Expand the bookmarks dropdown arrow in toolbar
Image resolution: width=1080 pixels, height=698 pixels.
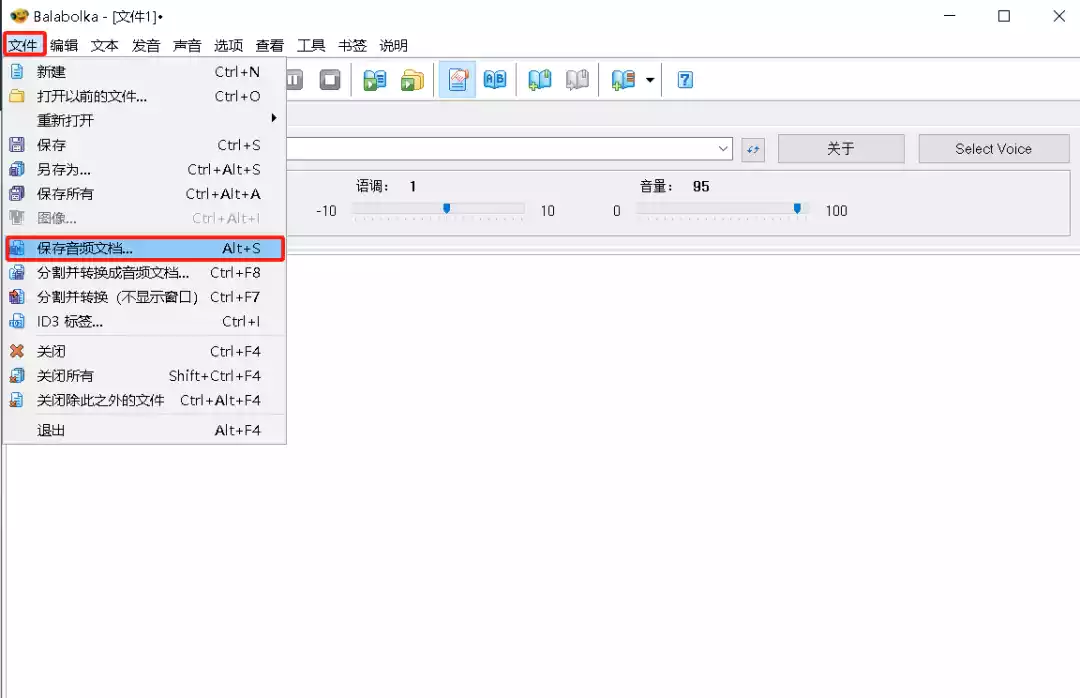[650, 80]
